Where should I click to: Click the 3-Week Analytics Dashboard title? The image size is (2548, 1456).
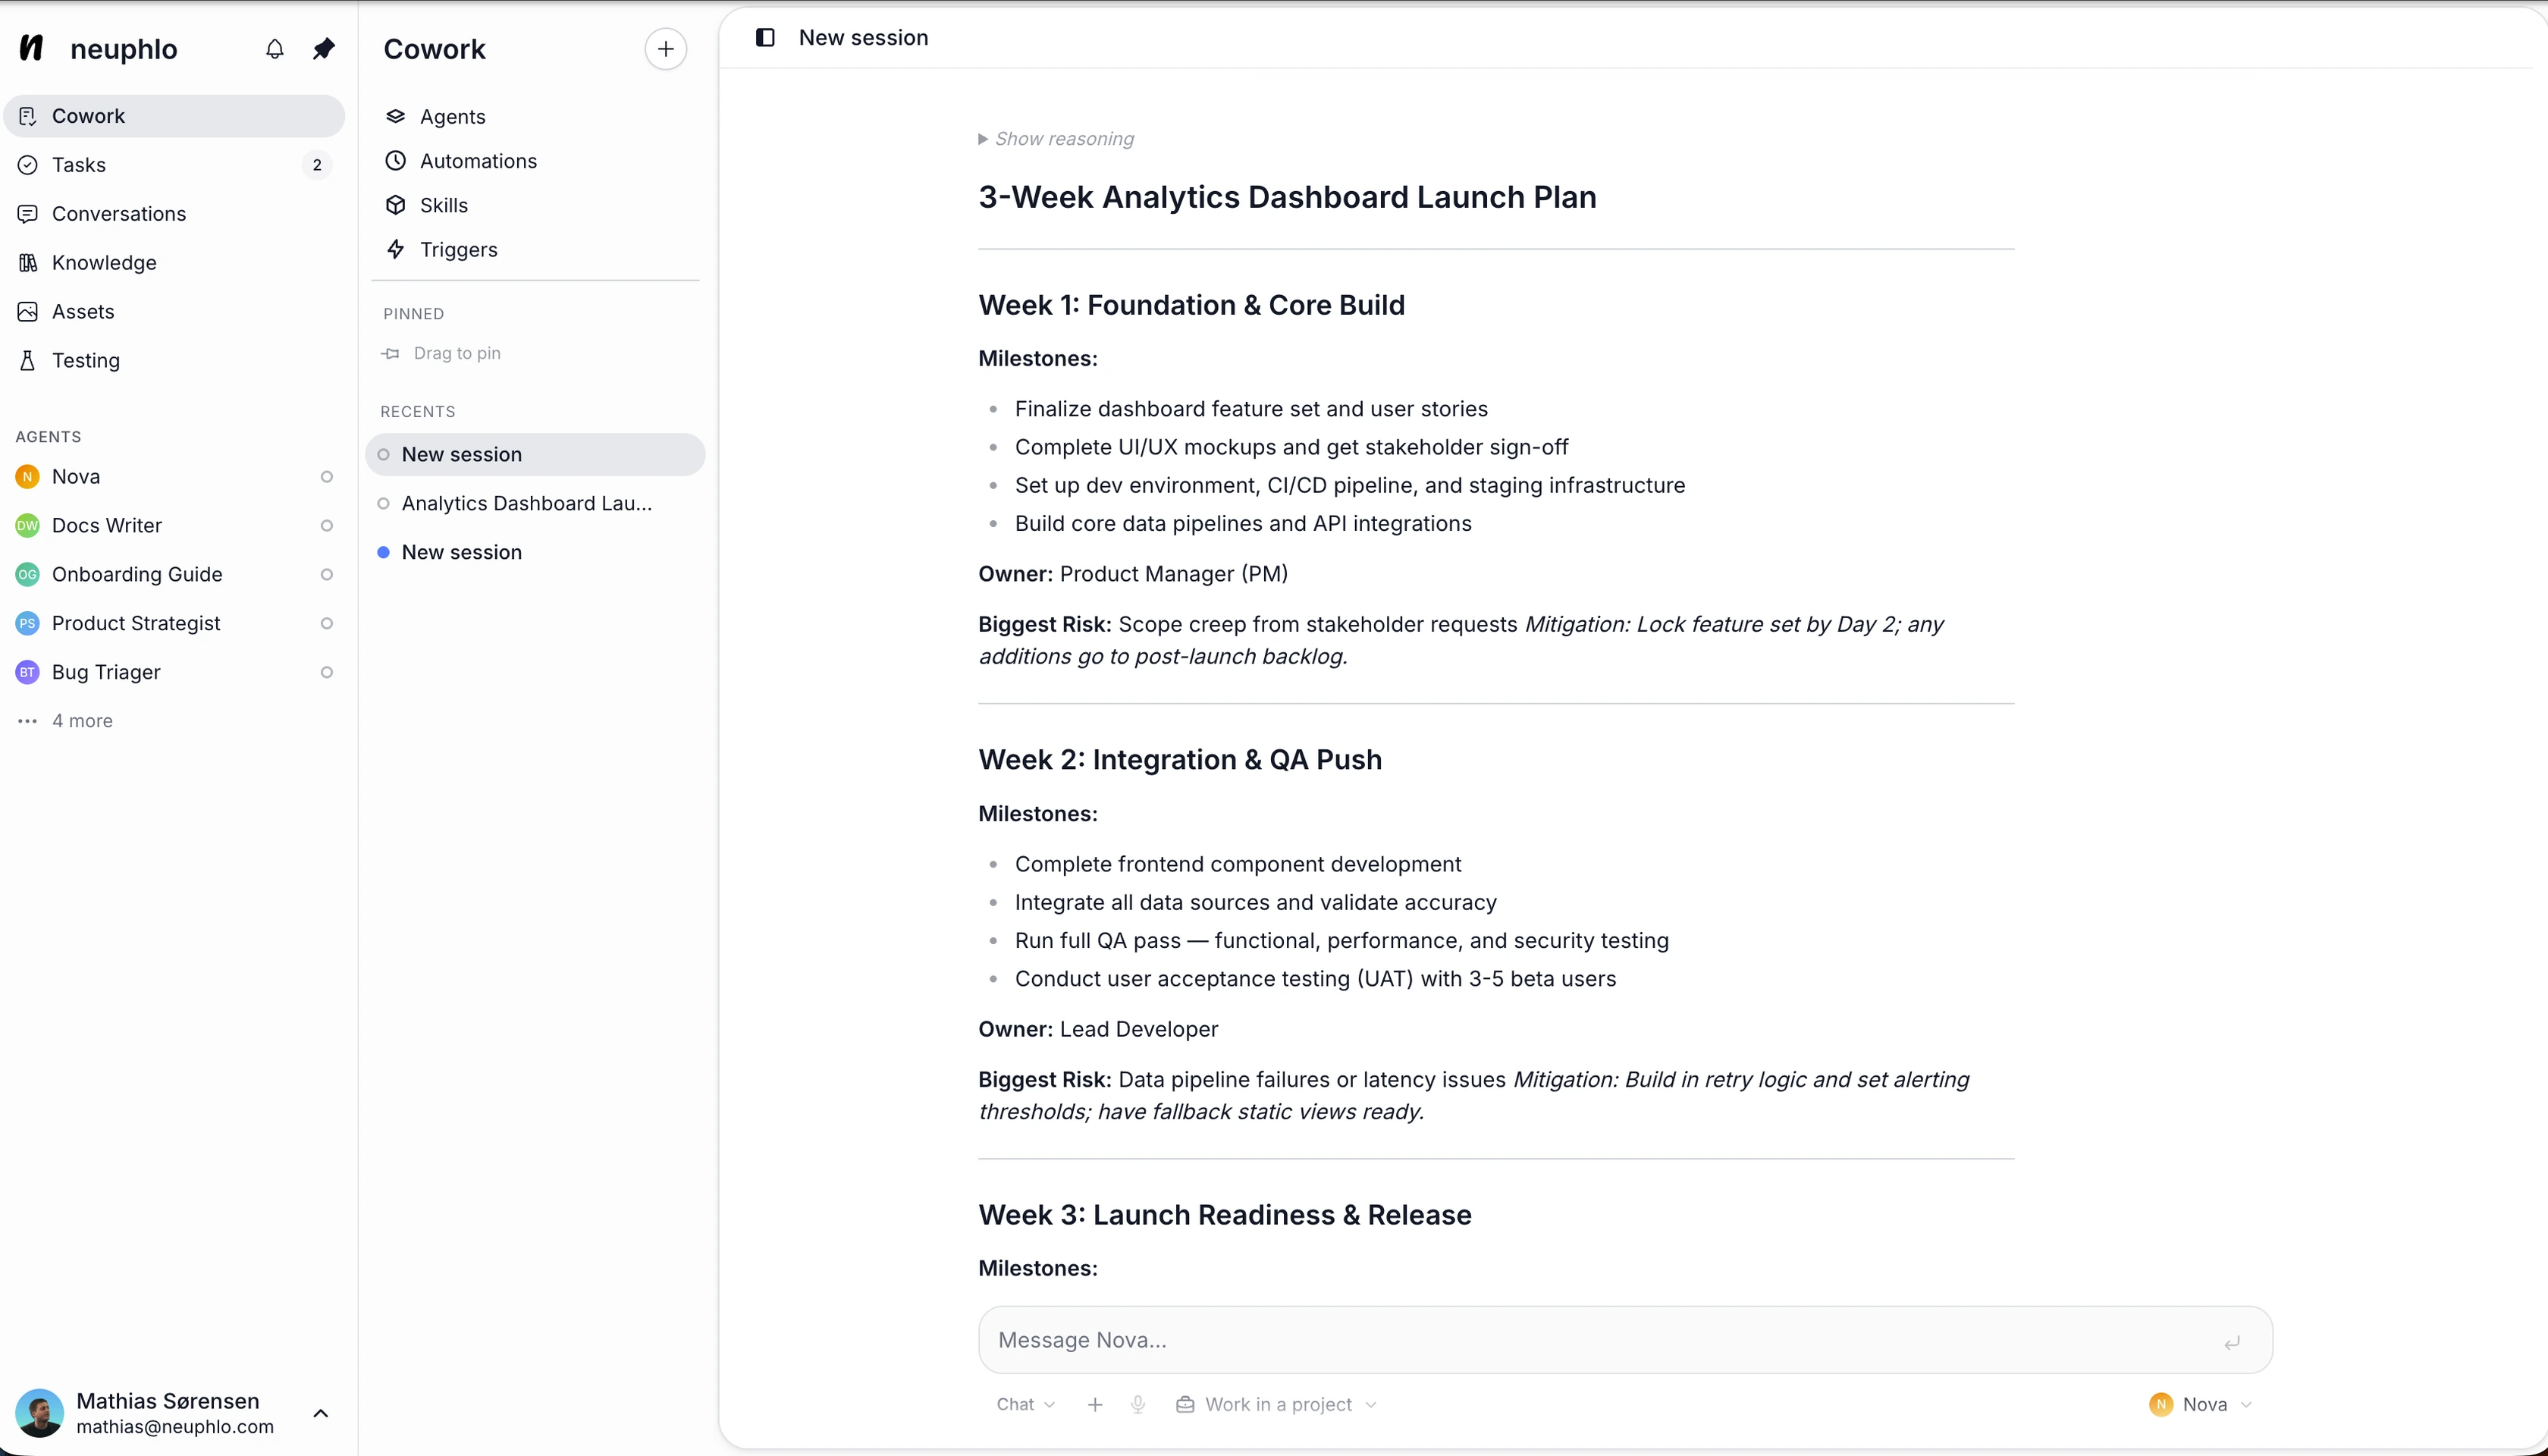coord(1287,197)
